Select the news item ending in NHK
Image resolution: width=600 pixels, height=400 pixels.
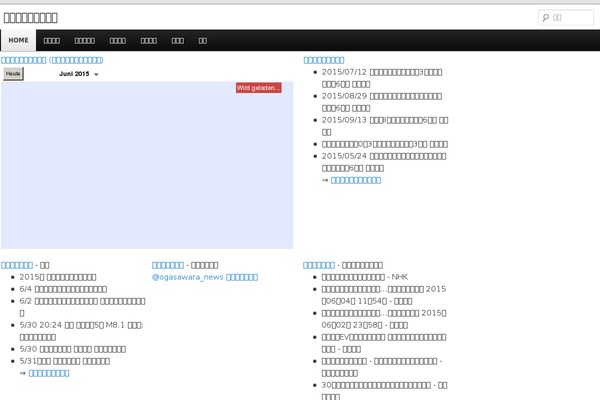click(x=365, y=277)
